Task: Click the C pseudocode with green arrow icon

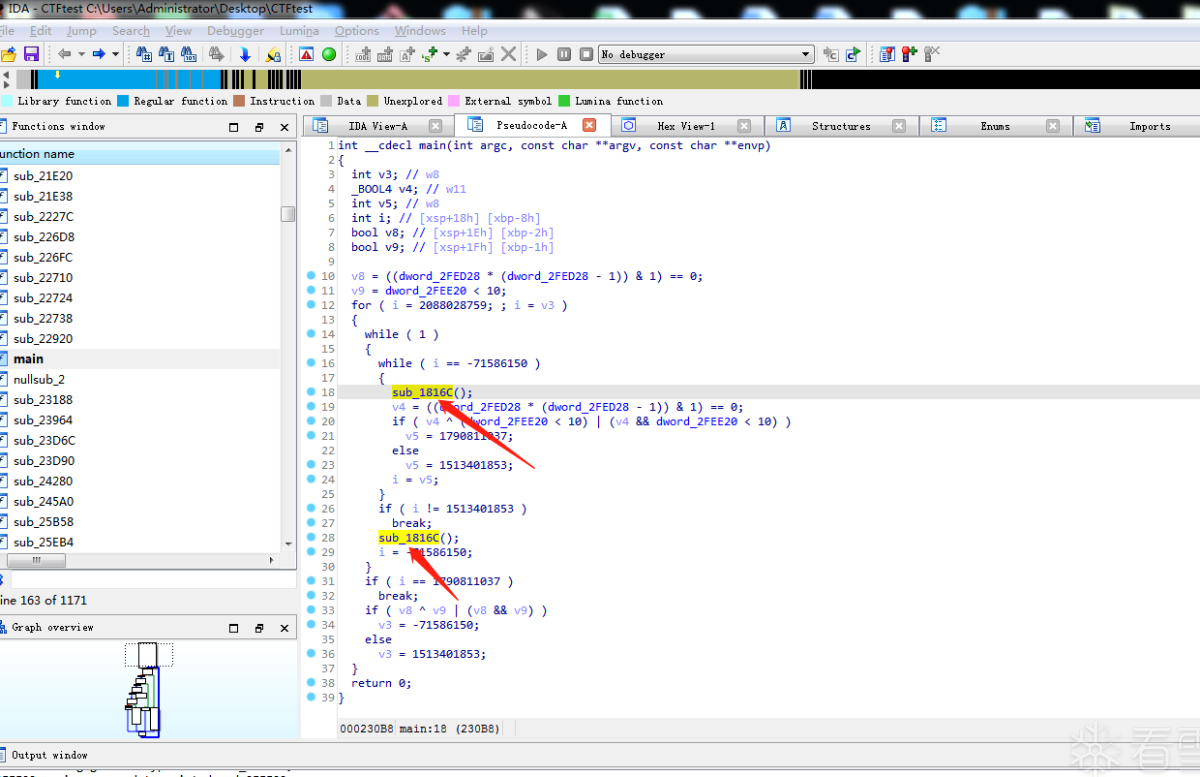Action: pos(853,54)
